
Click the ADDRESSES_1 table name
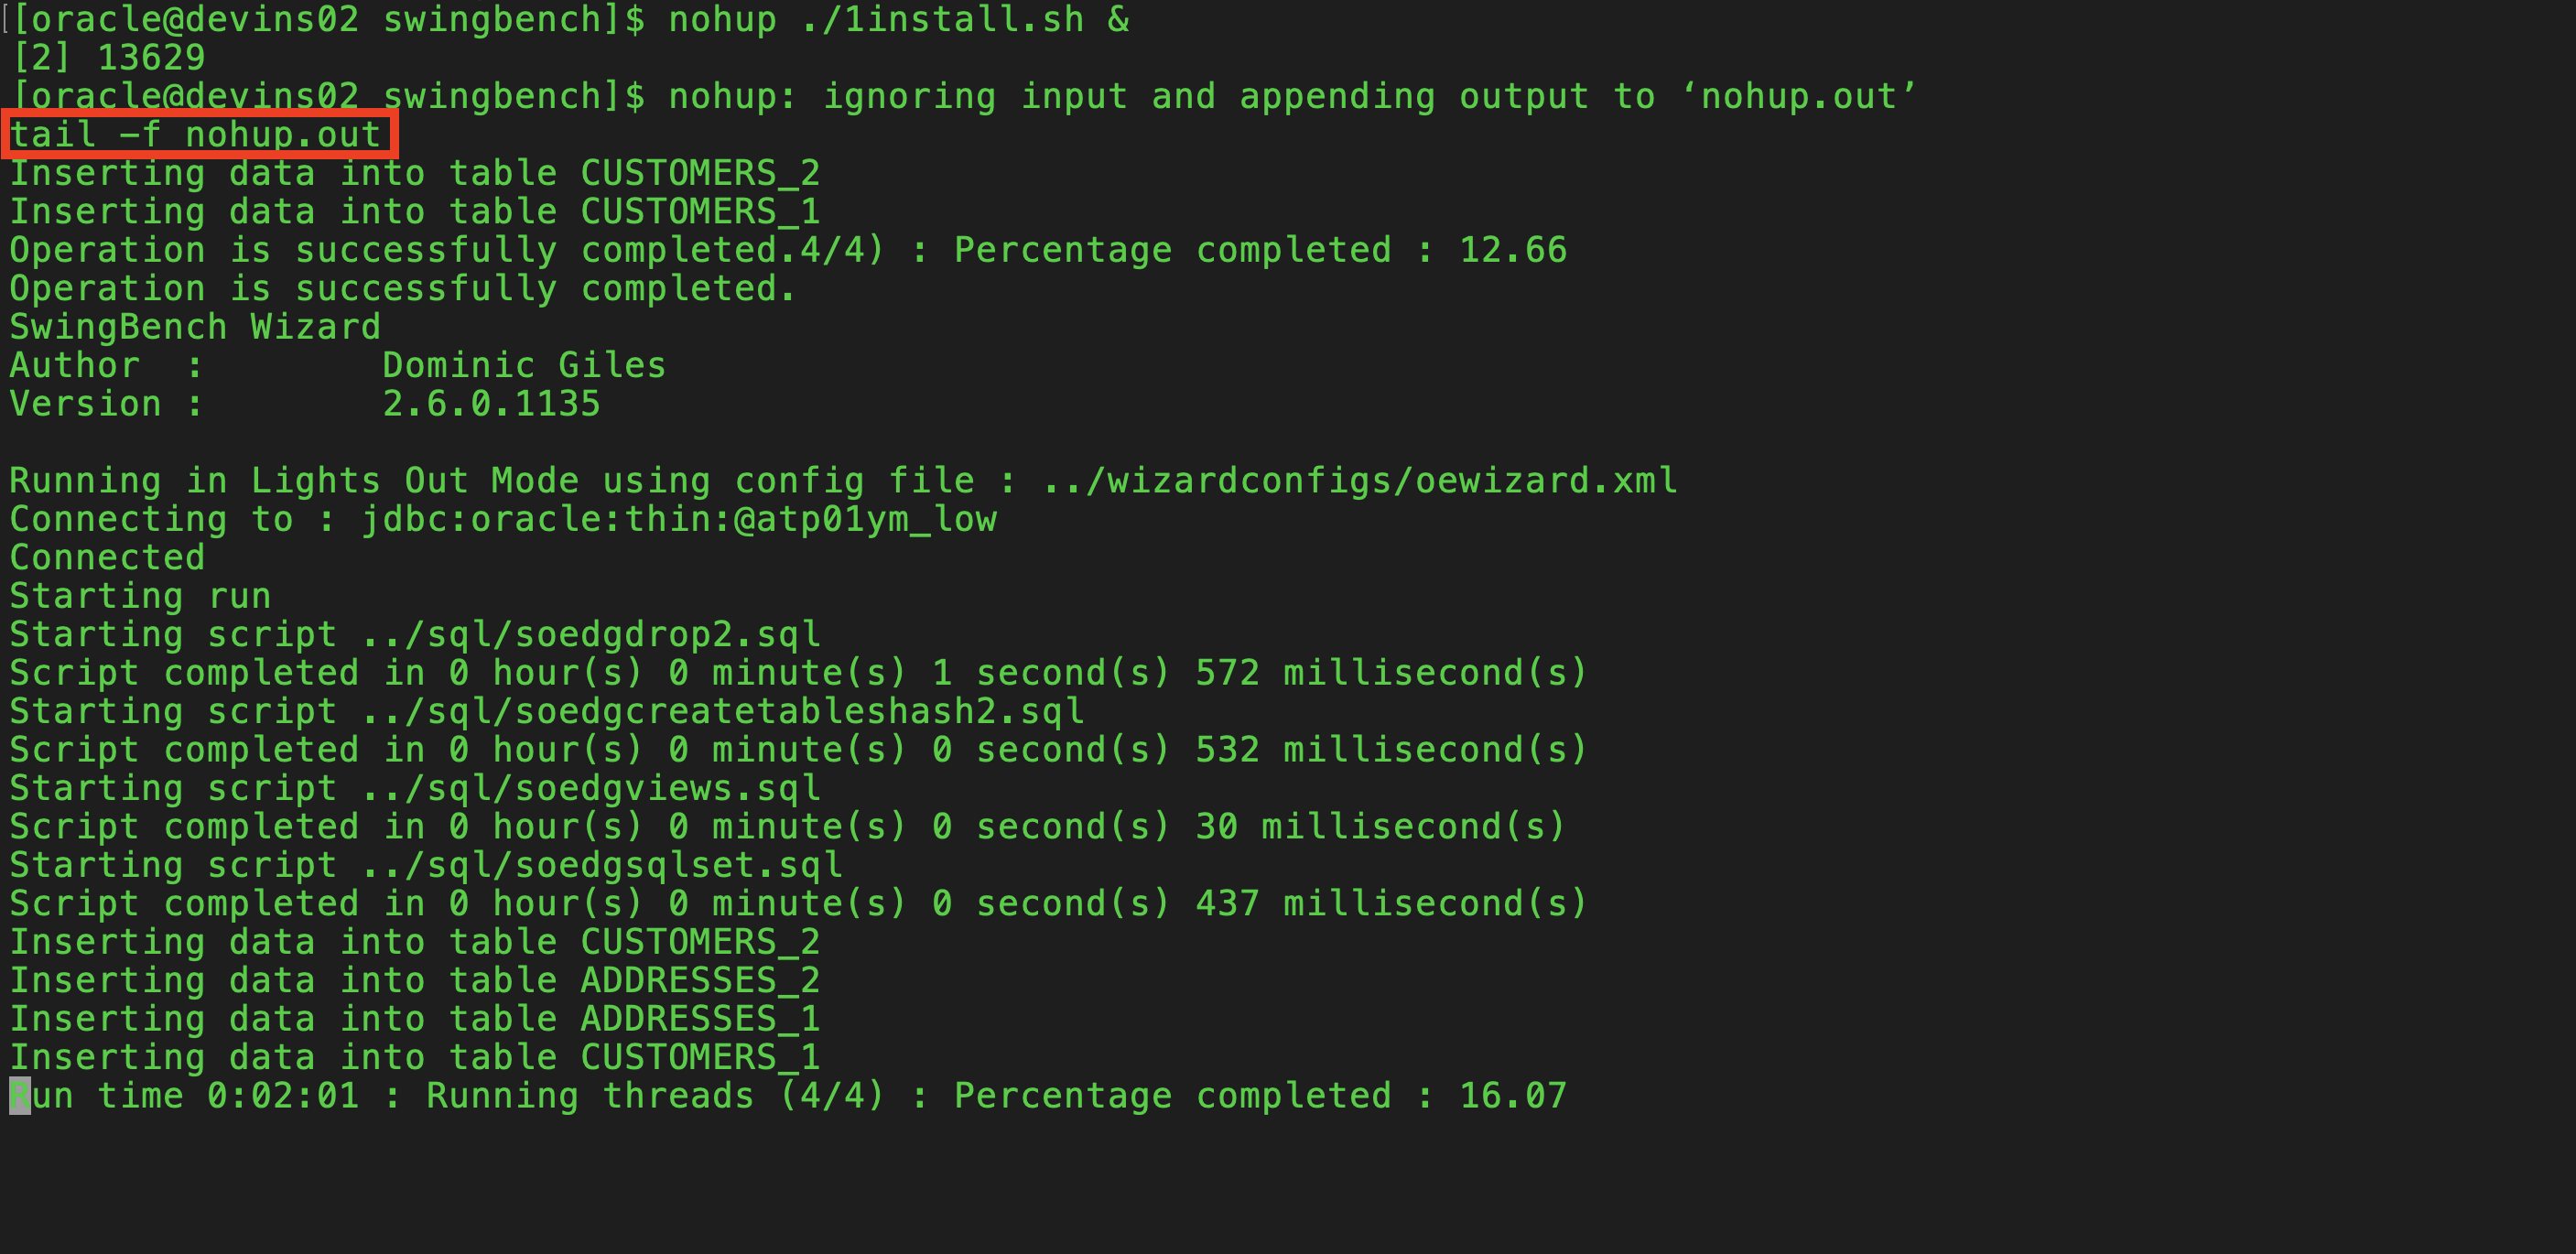700,1019
